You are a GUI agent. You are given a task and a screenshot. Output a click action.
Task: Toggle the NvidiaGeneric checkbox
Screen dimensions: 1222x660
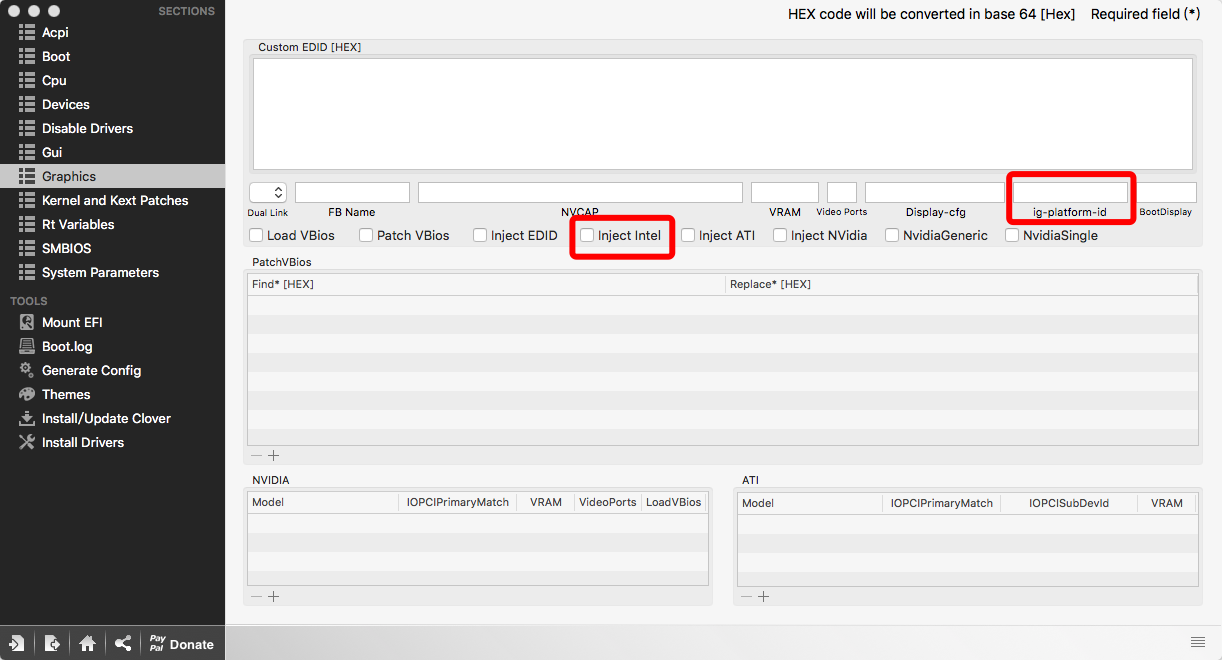892,235
